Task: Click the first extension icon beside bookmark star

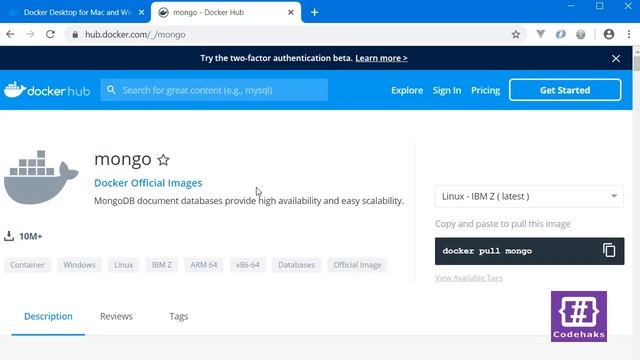Action: click(x=540, y=34)
